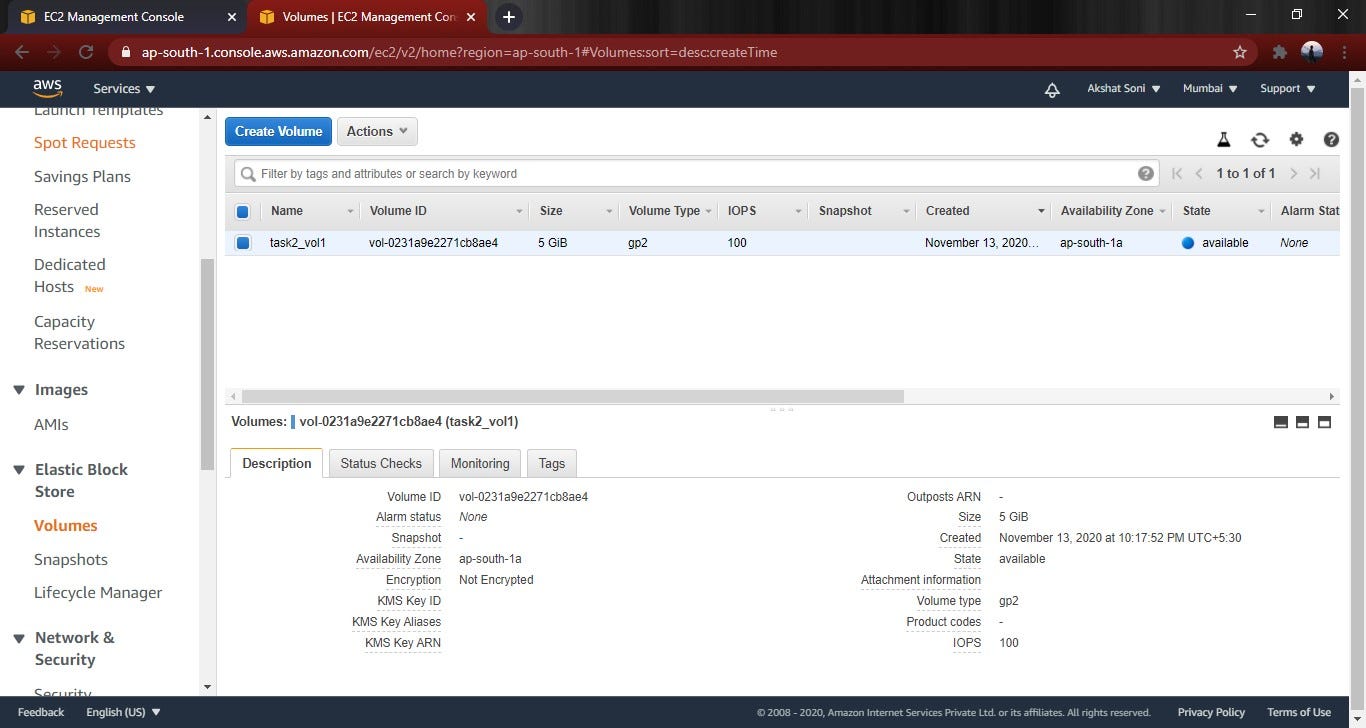Open Snapshots in sidebar

(x=71, y=560)
